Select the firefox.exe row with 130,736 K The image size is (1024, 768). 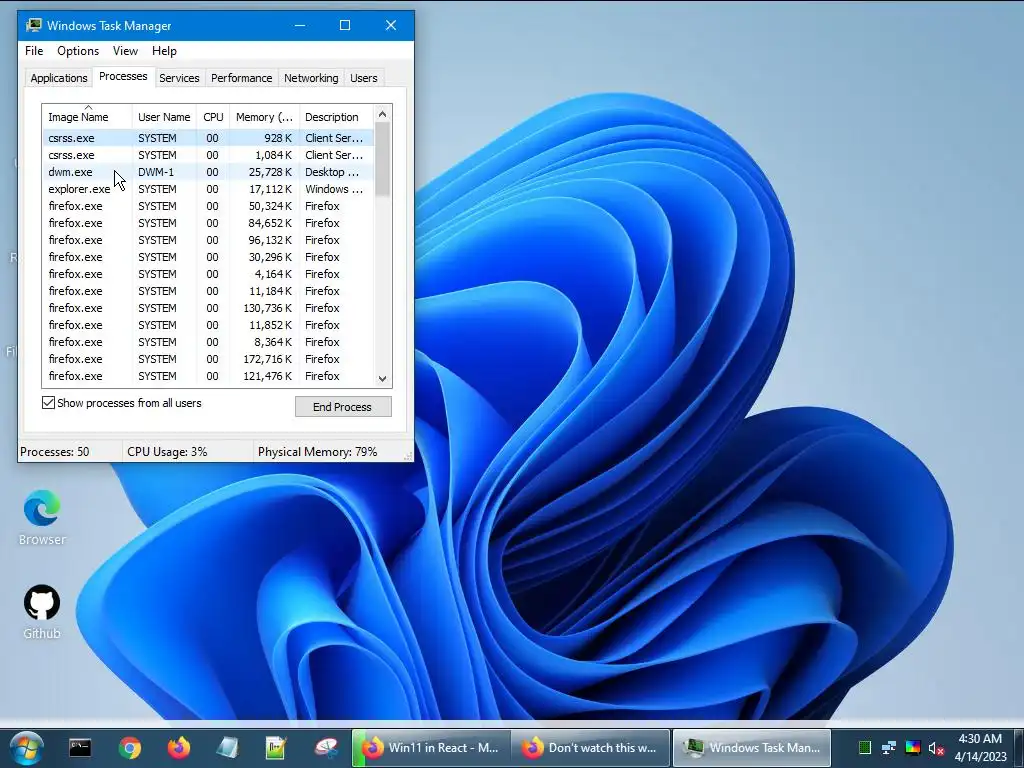(208, 308)
